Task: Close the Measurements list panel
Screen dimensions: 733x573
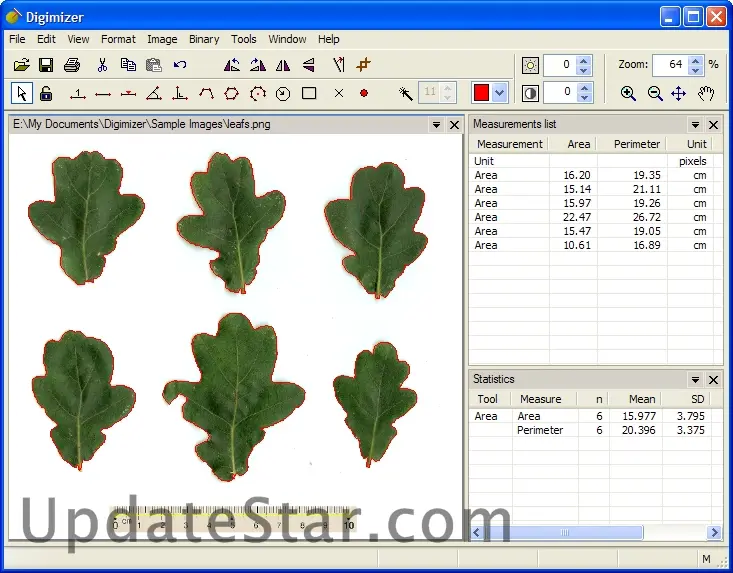Action: (x=713, y=125)
